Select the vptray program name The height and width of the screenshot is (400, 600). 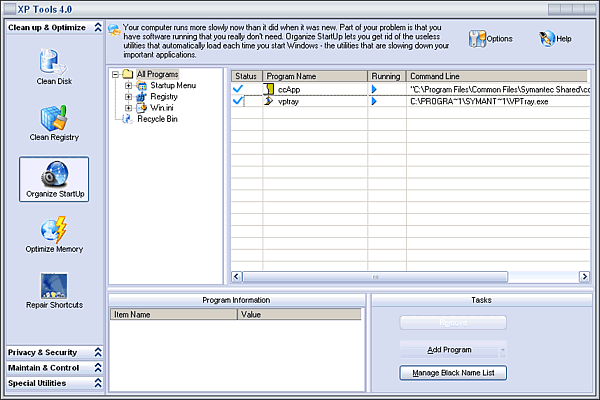tap(288, 101)
